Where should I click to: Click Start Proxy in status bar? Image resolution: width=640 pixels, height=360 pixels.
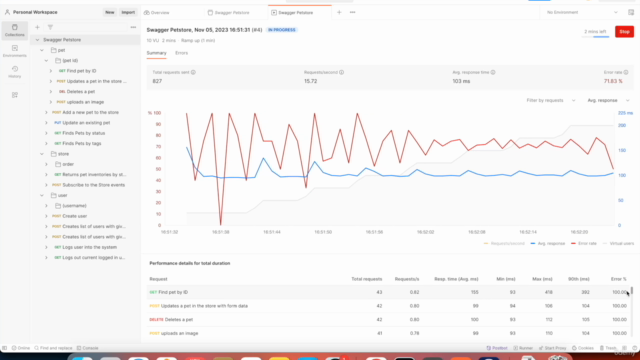552,348
